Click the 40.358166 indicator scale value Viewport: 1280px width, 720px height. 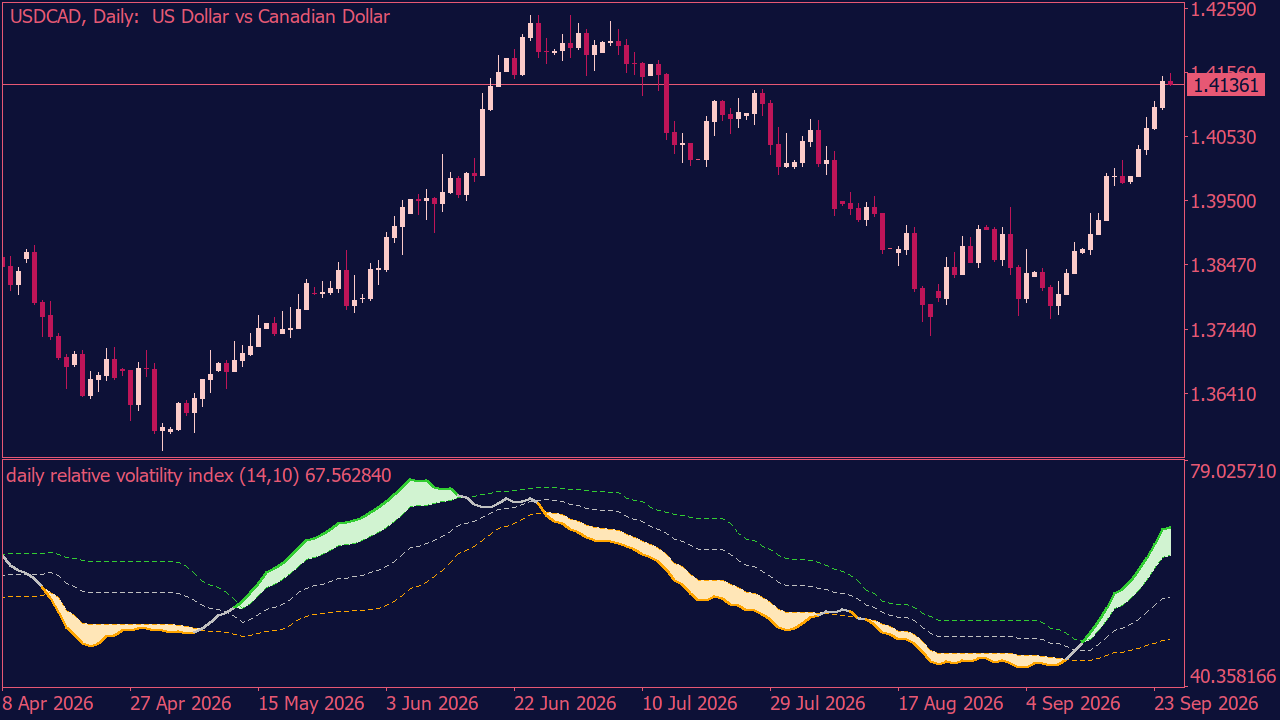pos(1234,675)
